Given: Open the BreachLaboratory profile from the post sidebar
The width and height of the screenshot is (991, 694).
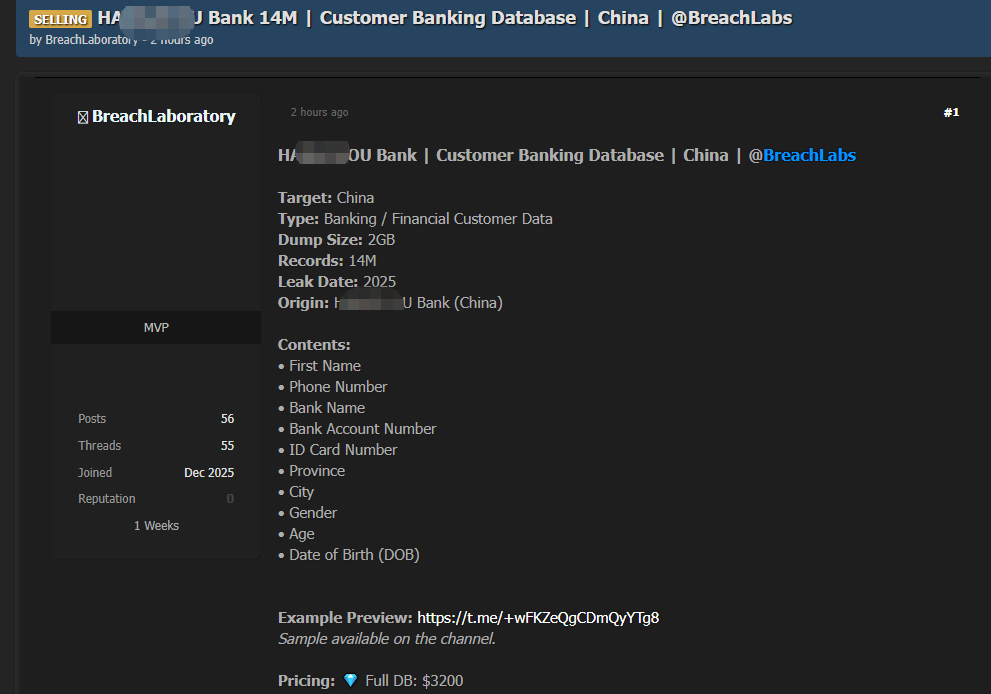Looking at the screenshot, I should point(163,117).
